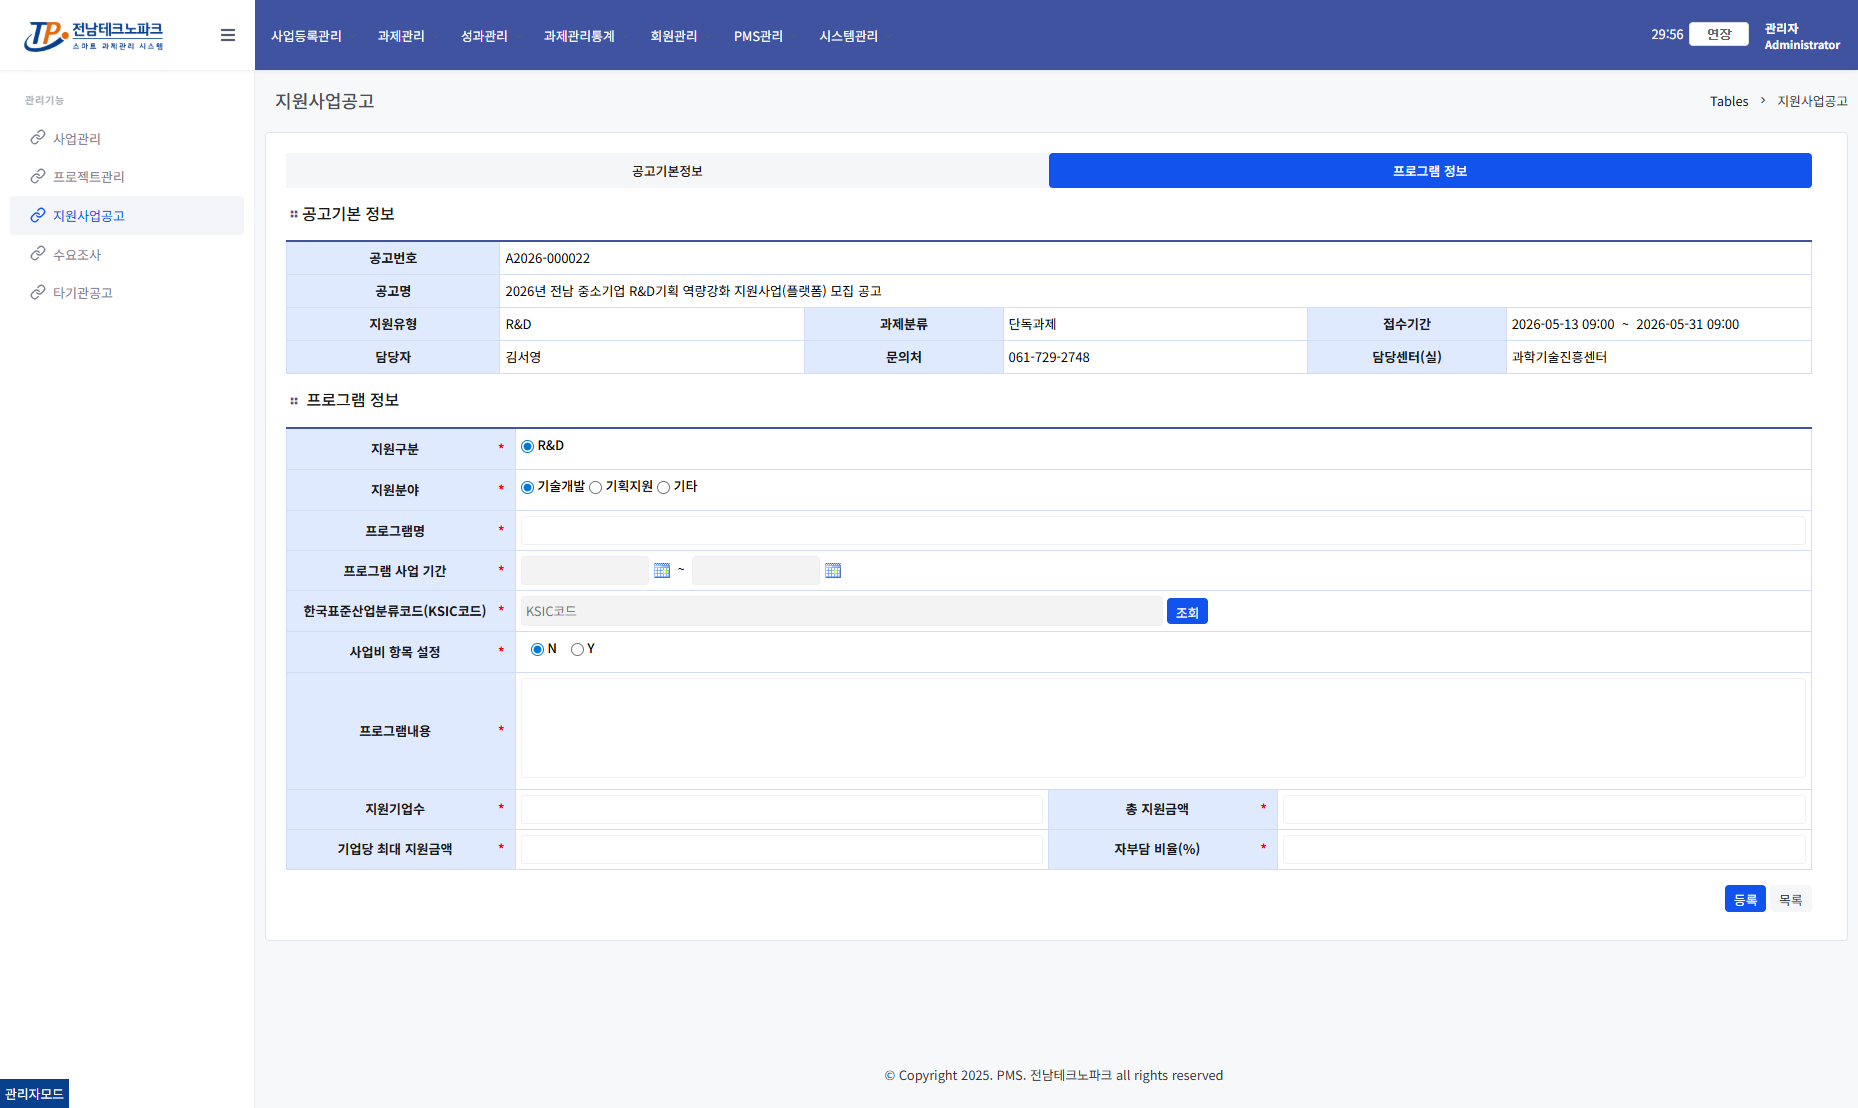Toggle the hamburger sidebar menu icon
This screenshot has height=1108, width=1858.
coord(228,35)
